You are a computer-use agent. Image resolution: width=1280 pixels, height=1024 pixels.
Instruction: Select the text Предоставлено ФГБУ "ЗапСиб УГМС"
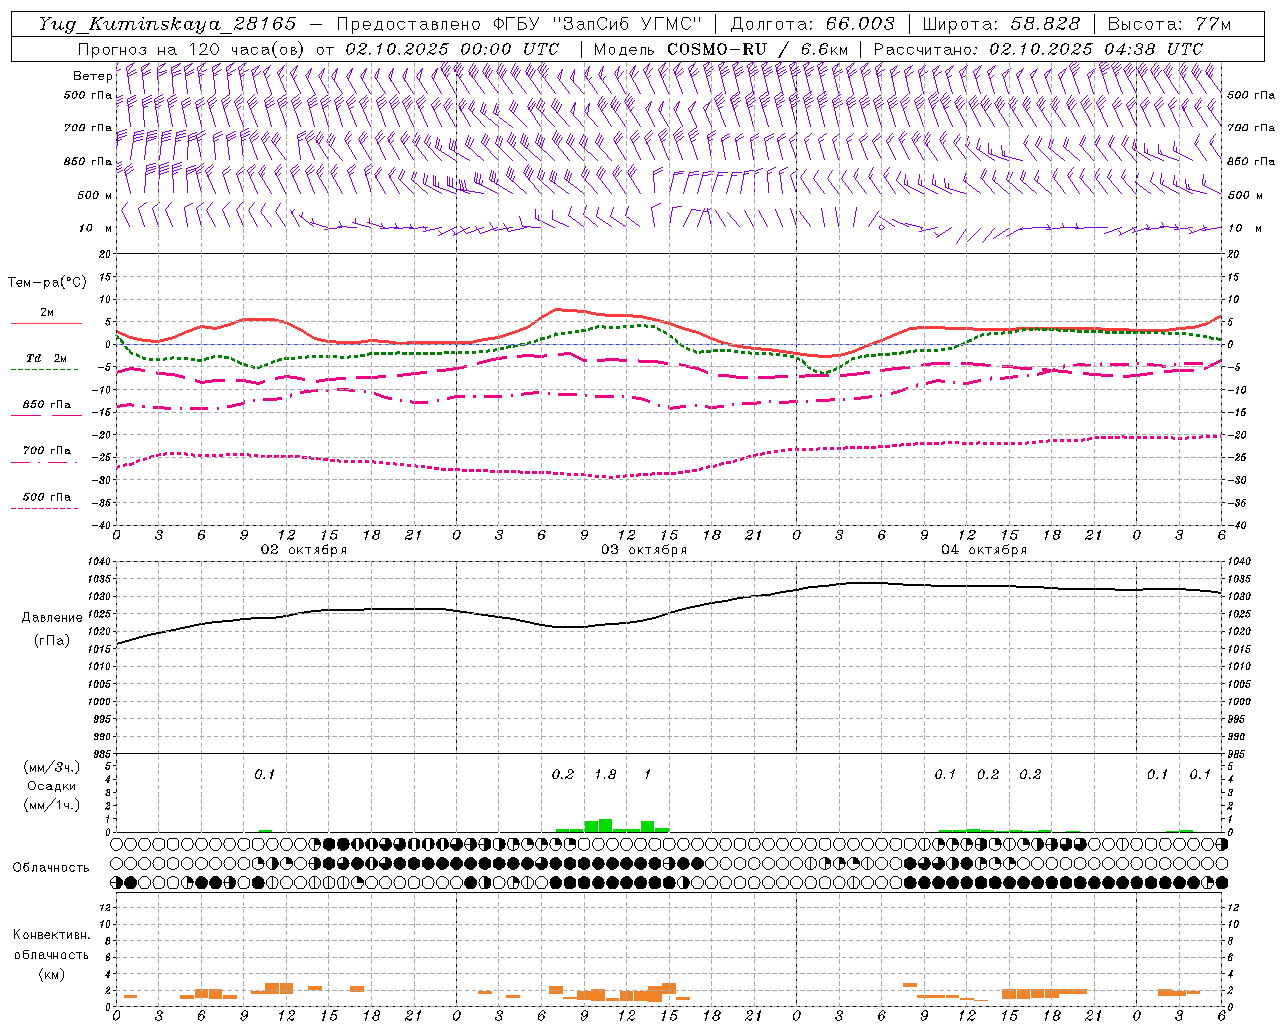click(x=519, y=24)
